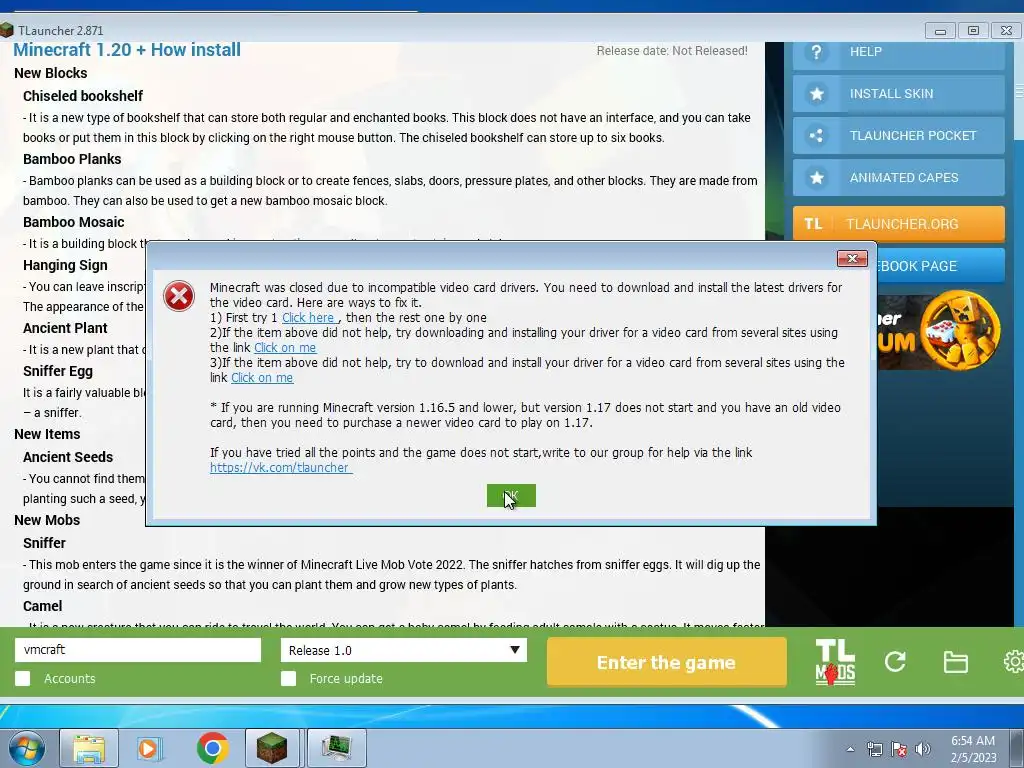
Task: Click the Sniffer heading under New Mobs
Action: [44, 543]
